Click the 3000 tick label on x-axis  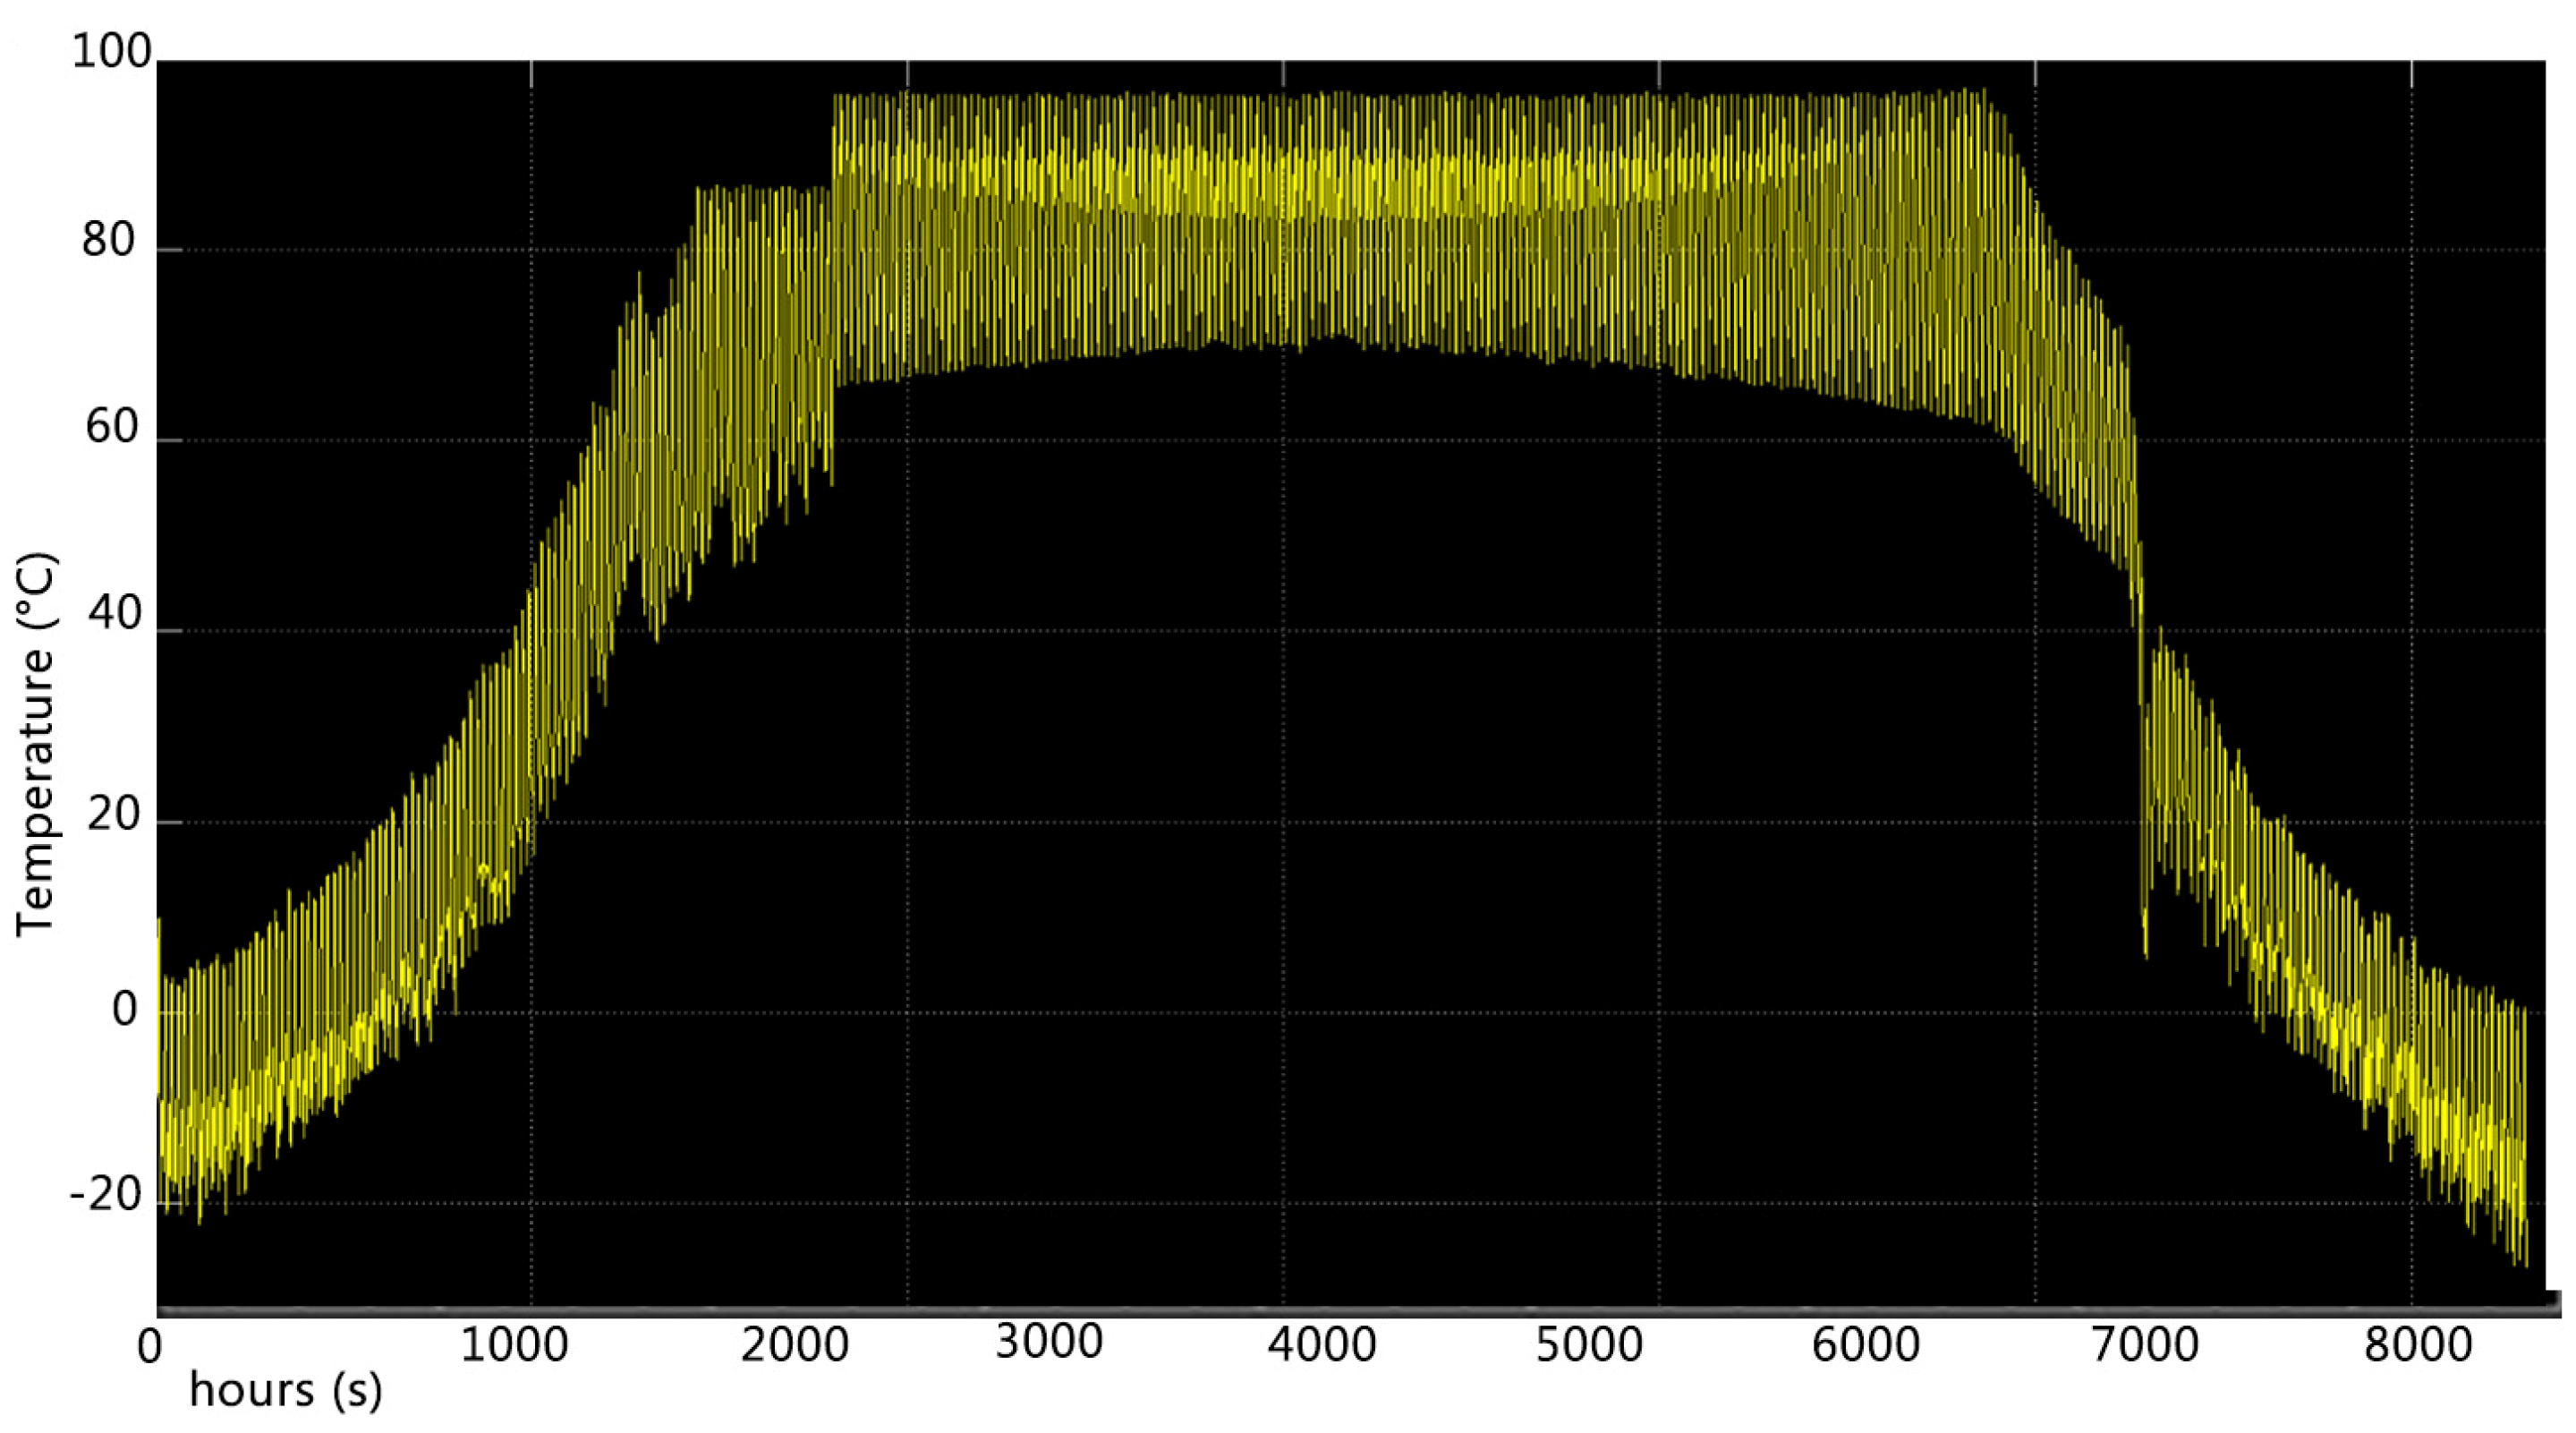1049,1342
